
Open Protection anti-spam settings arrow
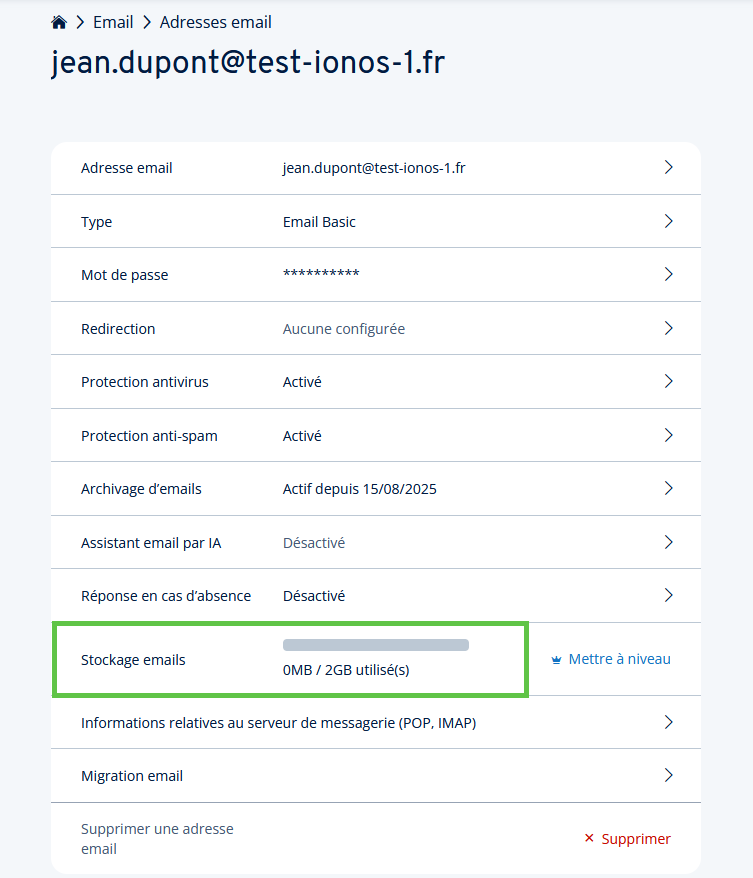pyautogui.click(x=668, y=435)
